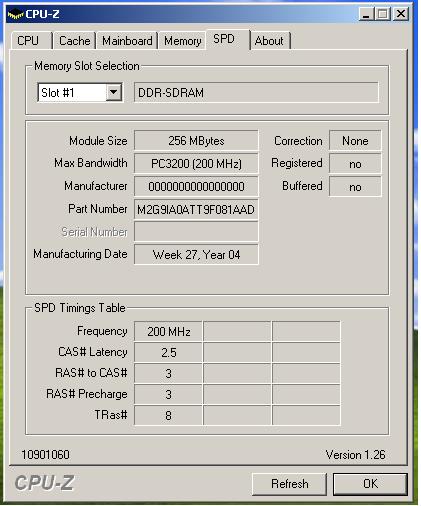This screenshot has width=421, height=506.
Task: Click the RAS# to CAS# value cell
Action: [x=168, y=373]
